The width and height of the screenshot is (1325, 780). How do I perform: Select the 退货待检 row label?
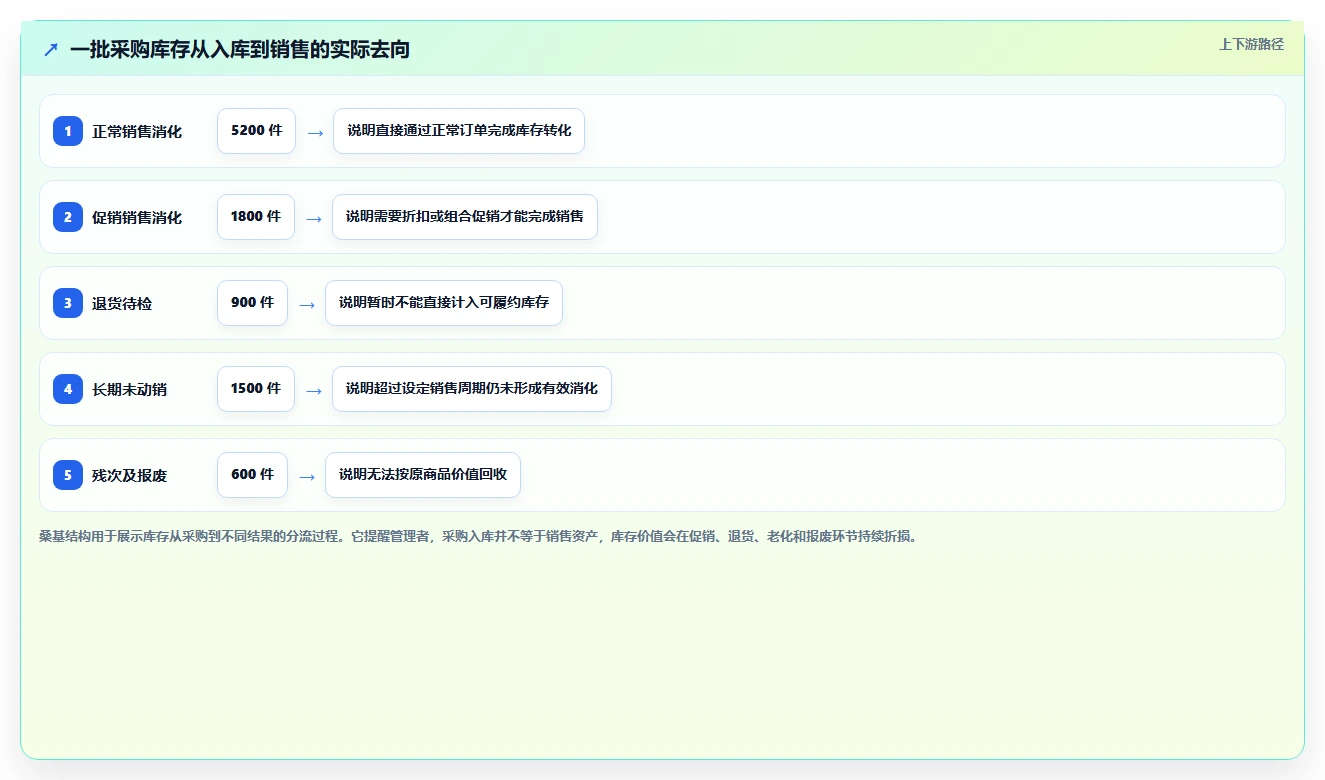tap(122, 303)
